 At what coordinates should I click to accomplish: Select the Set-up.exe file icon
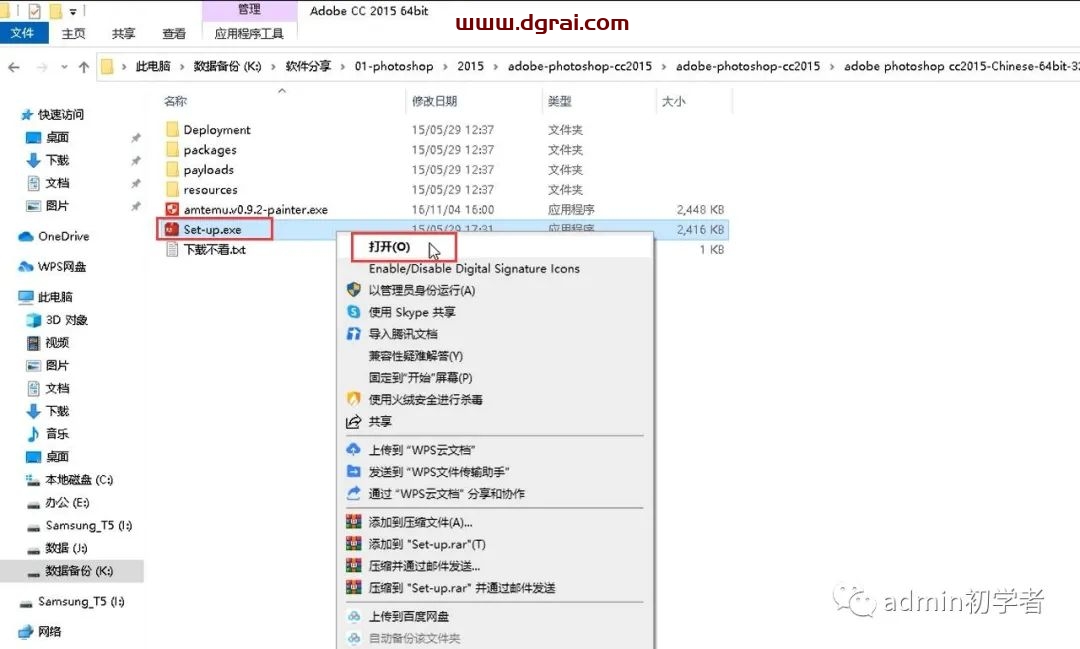(x=172, y=229)
